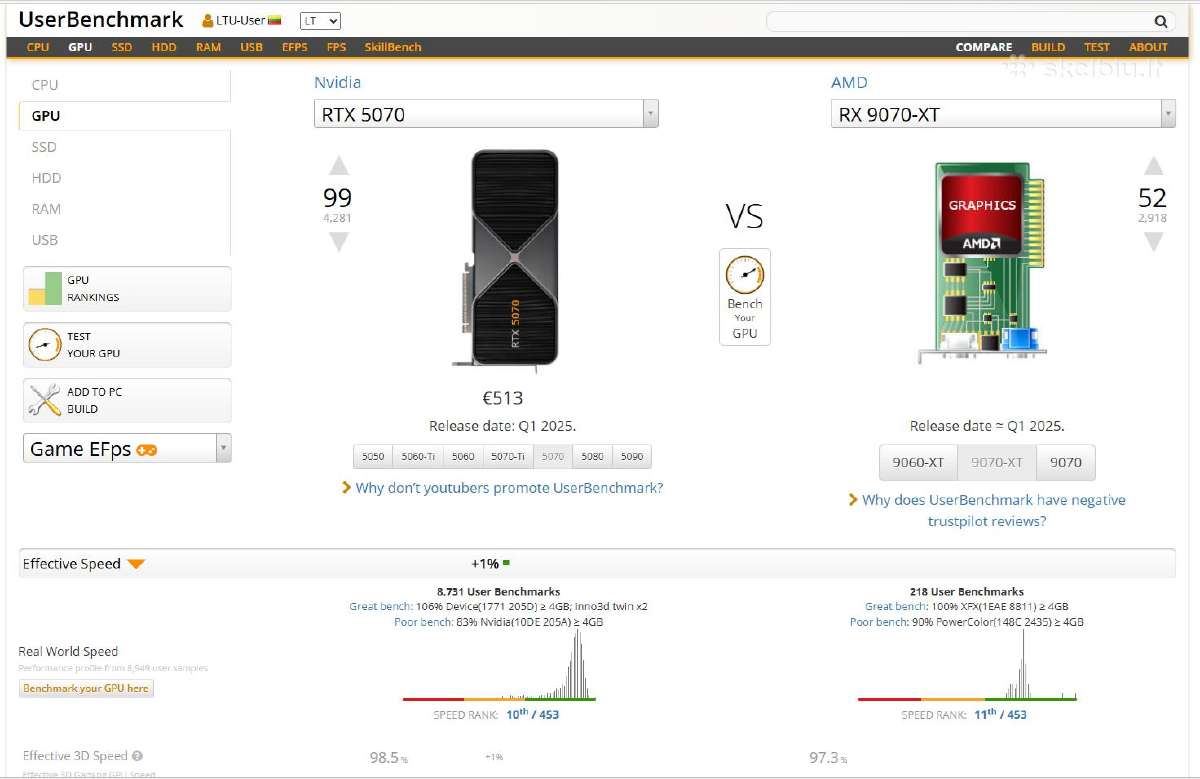Click the AMD brand link
This screenshot has width=1200, height=779.
click(x=849, y=82)
